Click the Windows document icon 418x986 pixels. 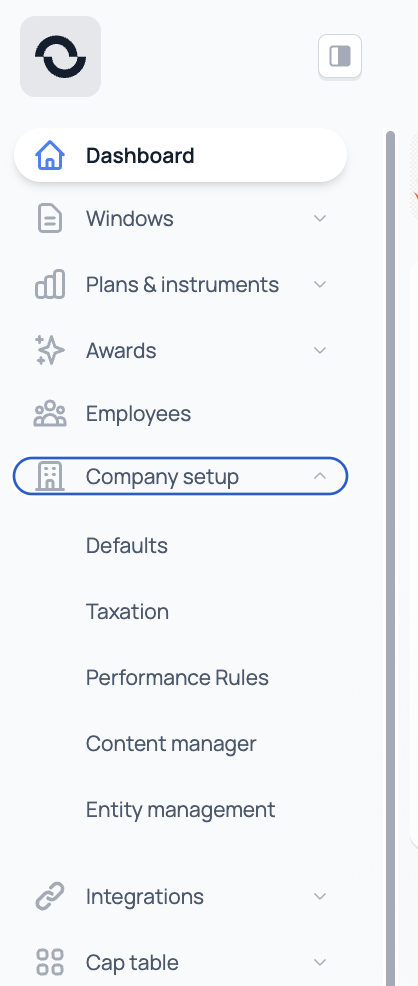pos(50,219)
